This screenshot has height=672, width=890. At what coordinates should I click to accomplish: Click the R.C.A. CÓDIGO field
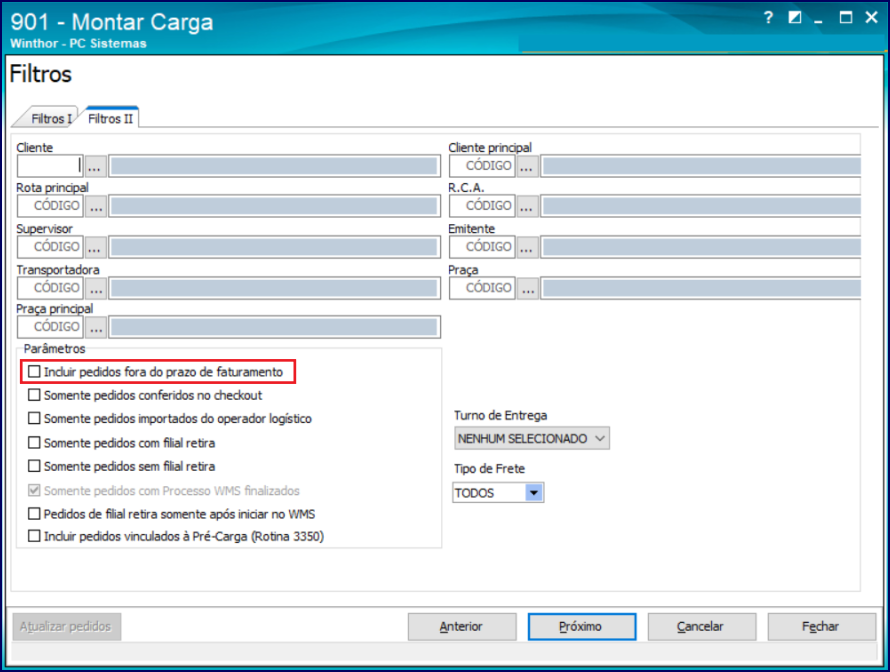click(482, 205)
